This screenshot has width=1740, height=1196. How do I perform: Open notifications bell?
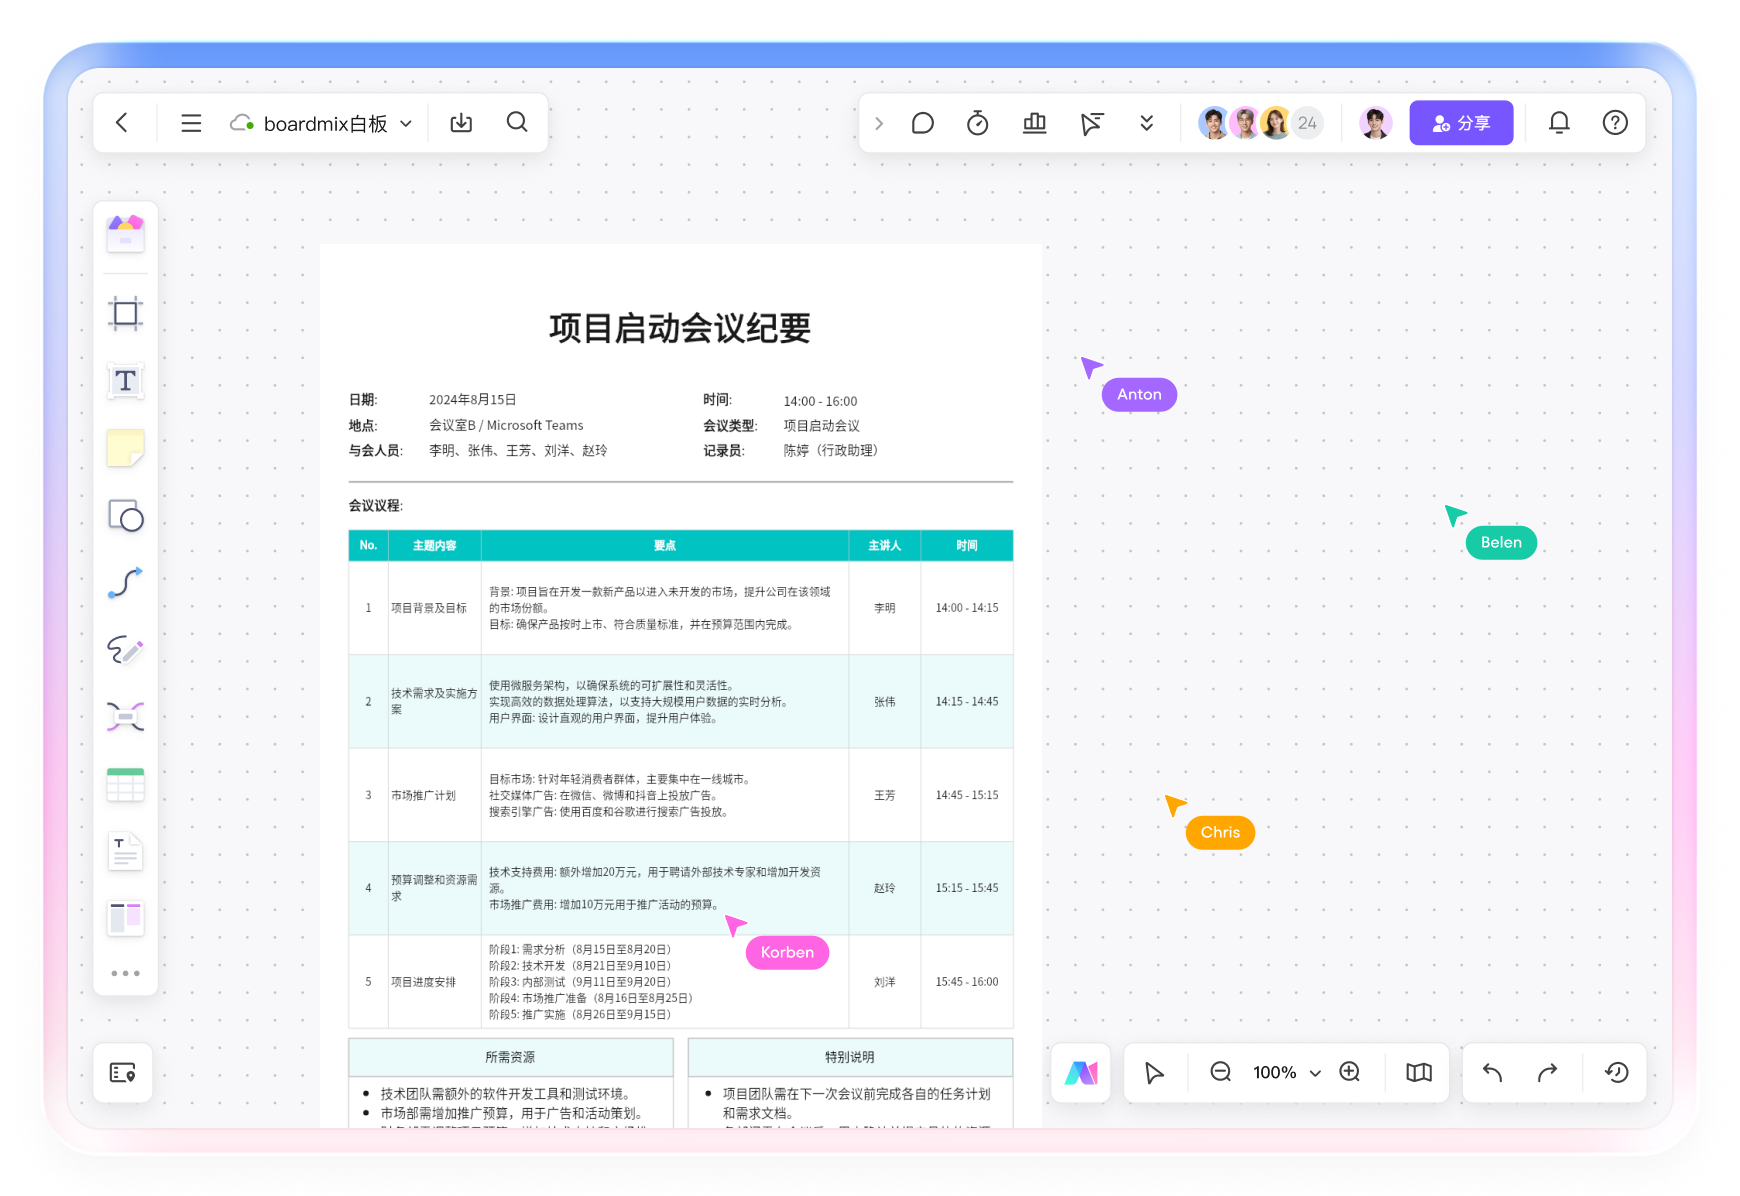pyautogui.click(x=1559, y=123)
